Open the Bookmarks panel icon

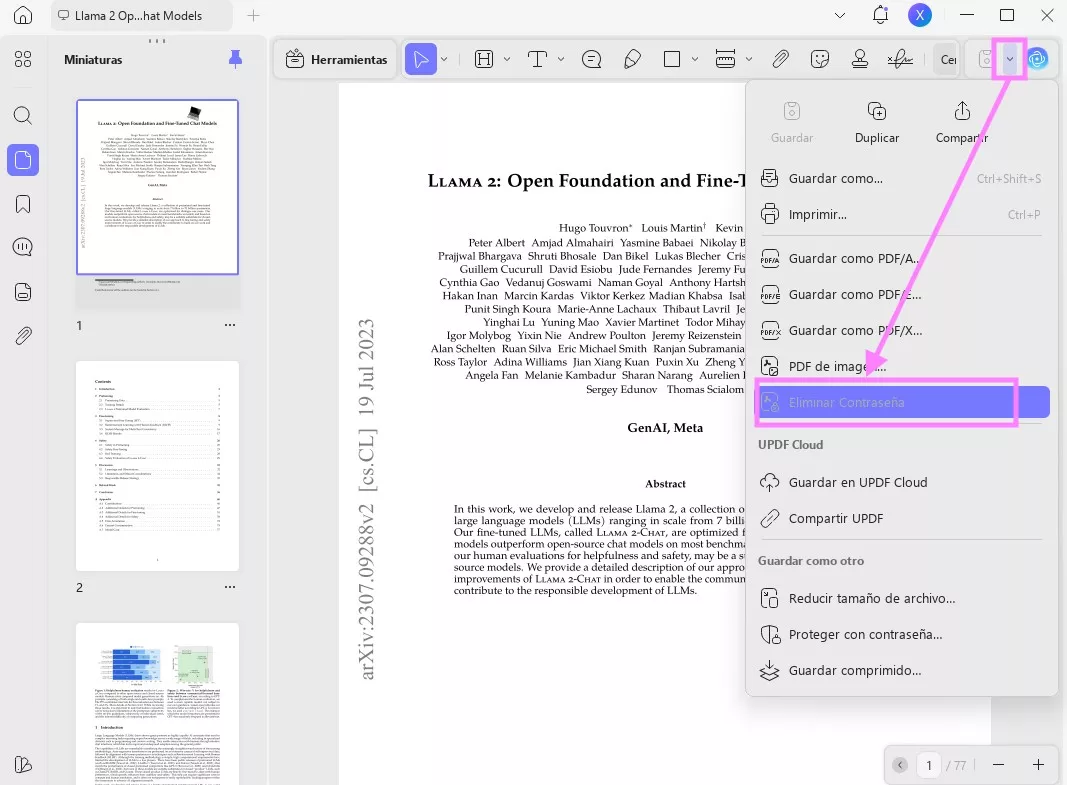pos(22,204)
